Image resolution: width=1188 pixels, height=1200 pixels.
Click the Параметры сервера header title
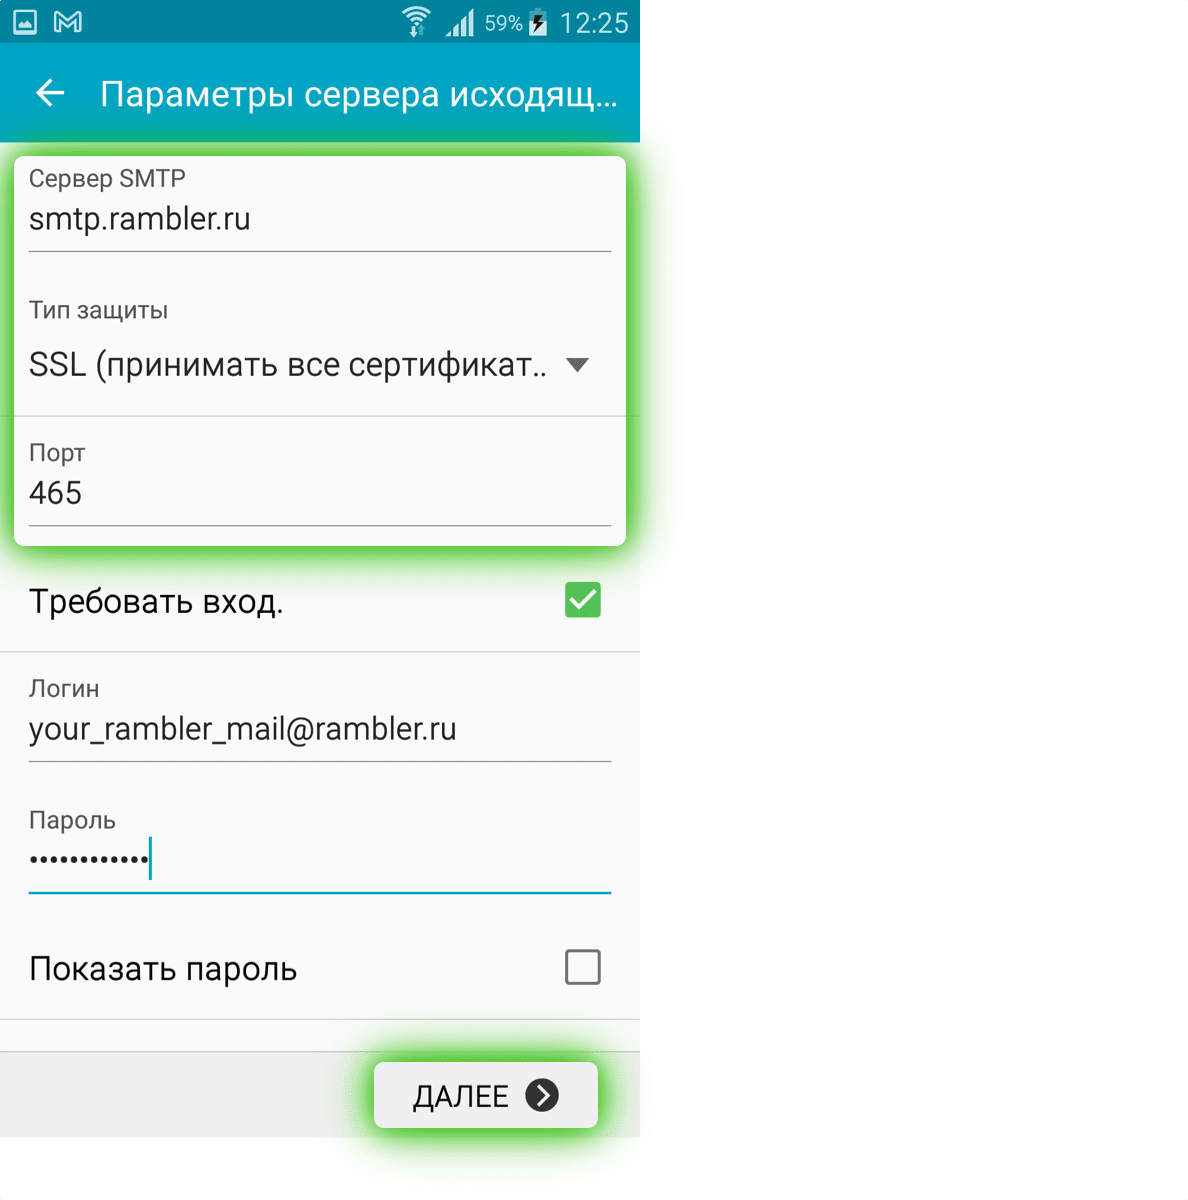pos(358,94)
